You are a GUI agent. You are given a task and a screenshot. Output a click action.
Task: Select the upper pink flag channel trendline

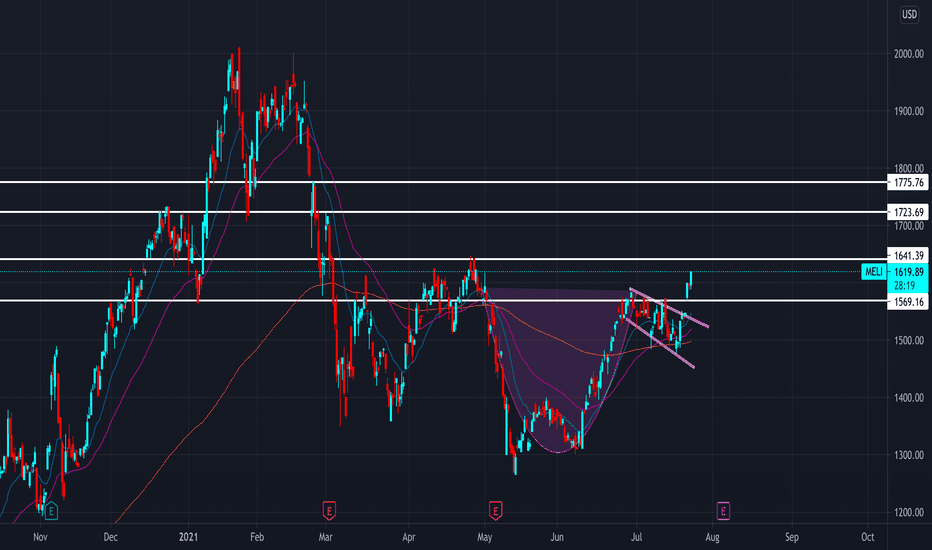point(669,307)
